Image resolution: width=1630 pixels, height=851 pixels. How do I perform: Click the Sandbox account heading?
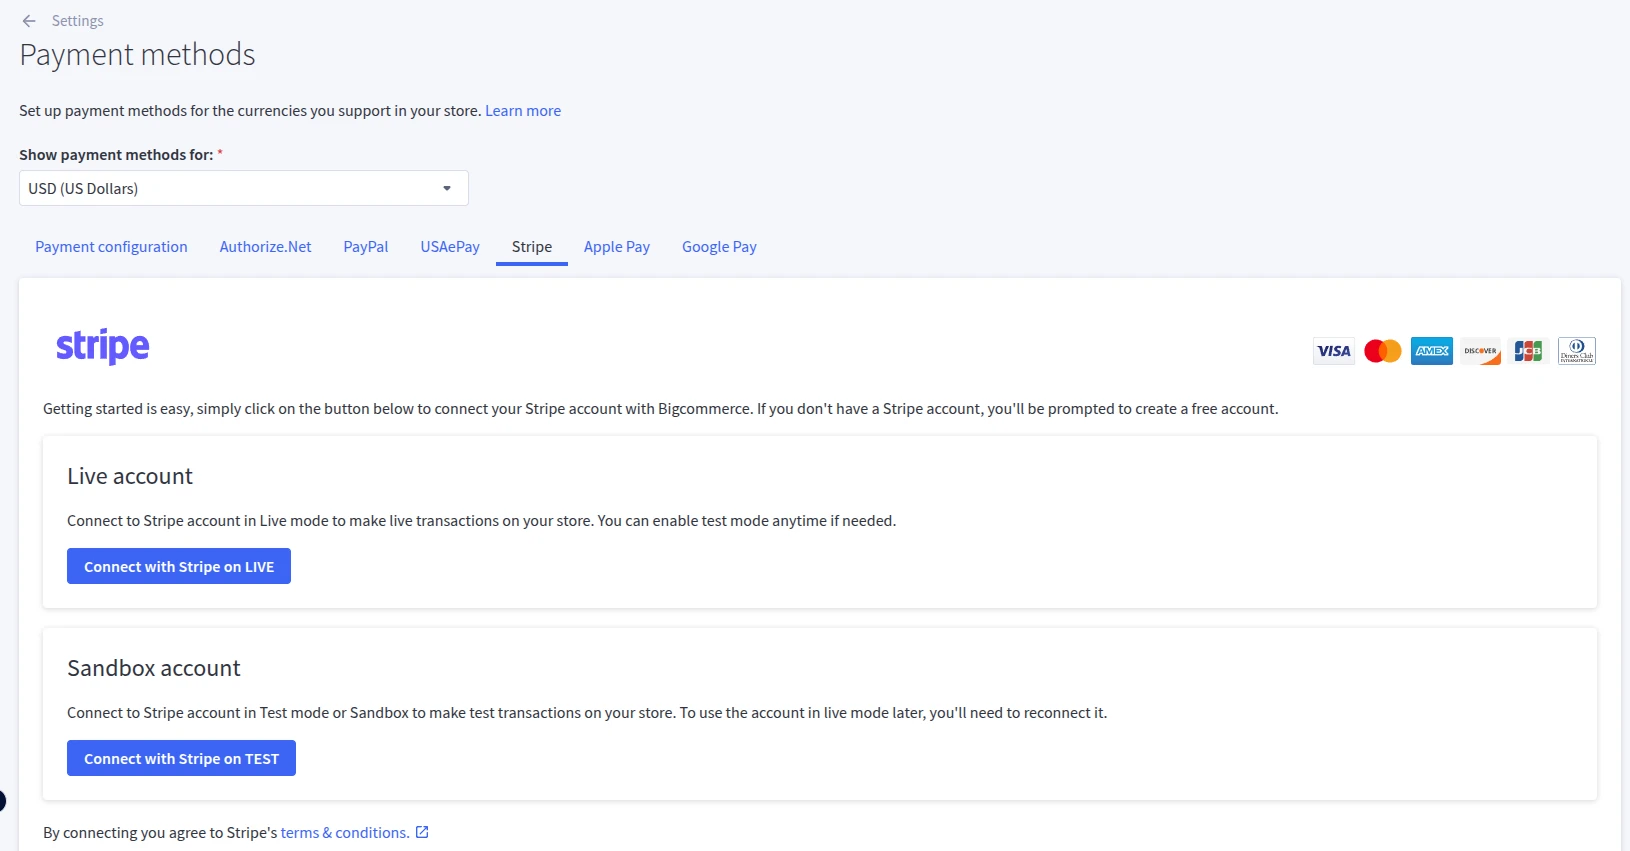(154, 668)
